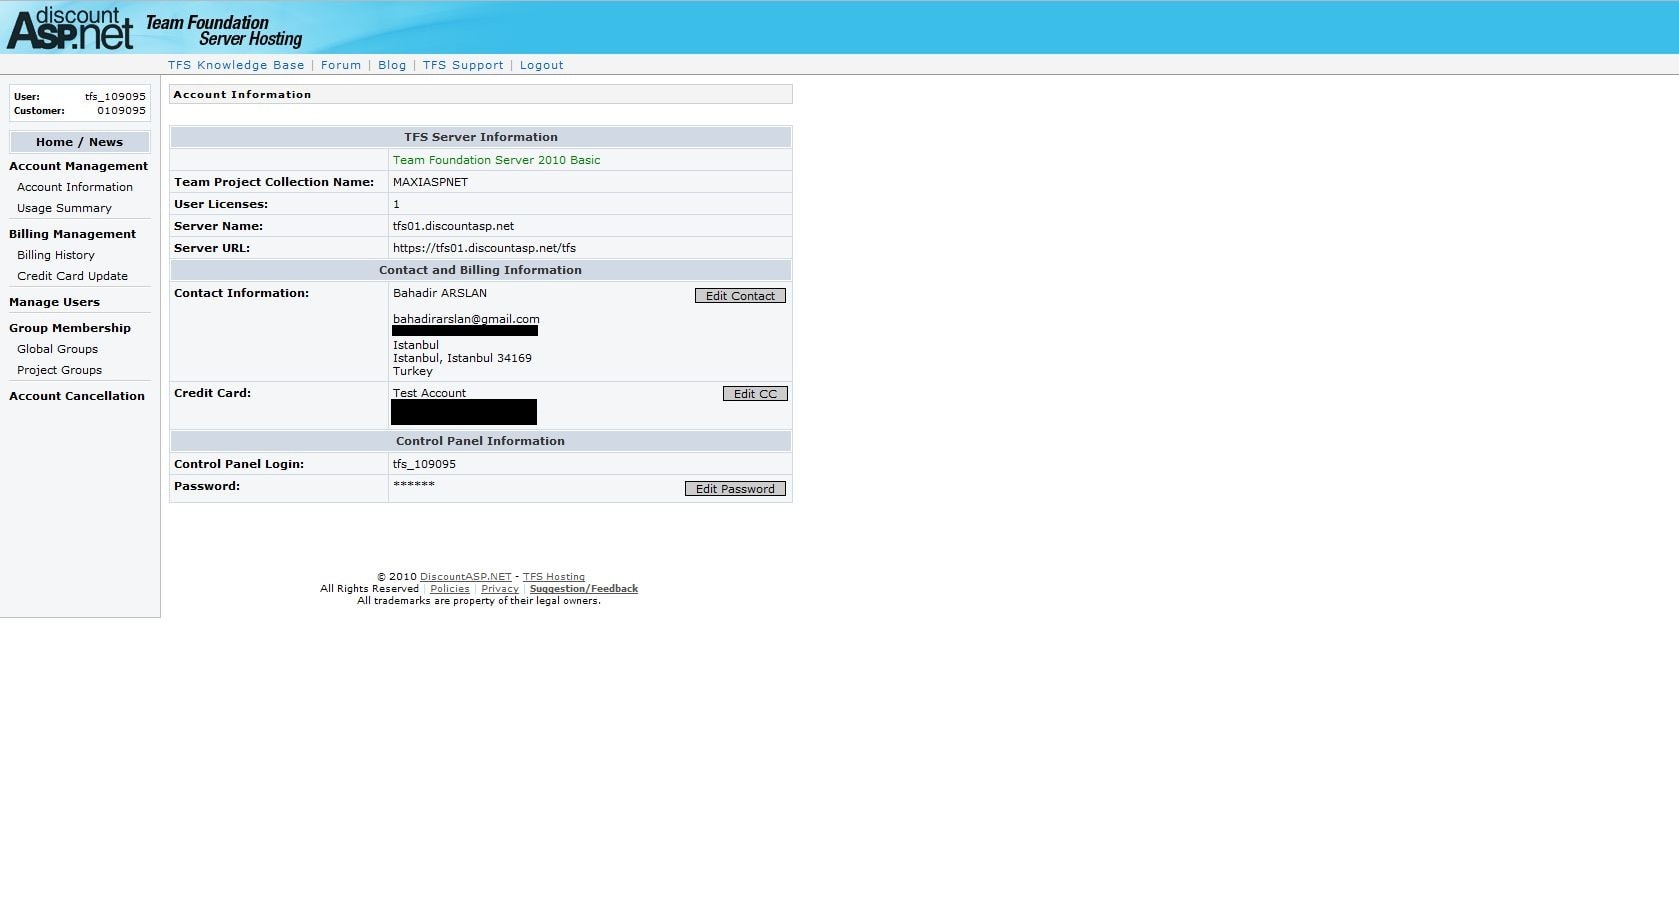1679x924 pixels.
Task: Open Account Information sidebar item
Action: click(x=75, y=187)
